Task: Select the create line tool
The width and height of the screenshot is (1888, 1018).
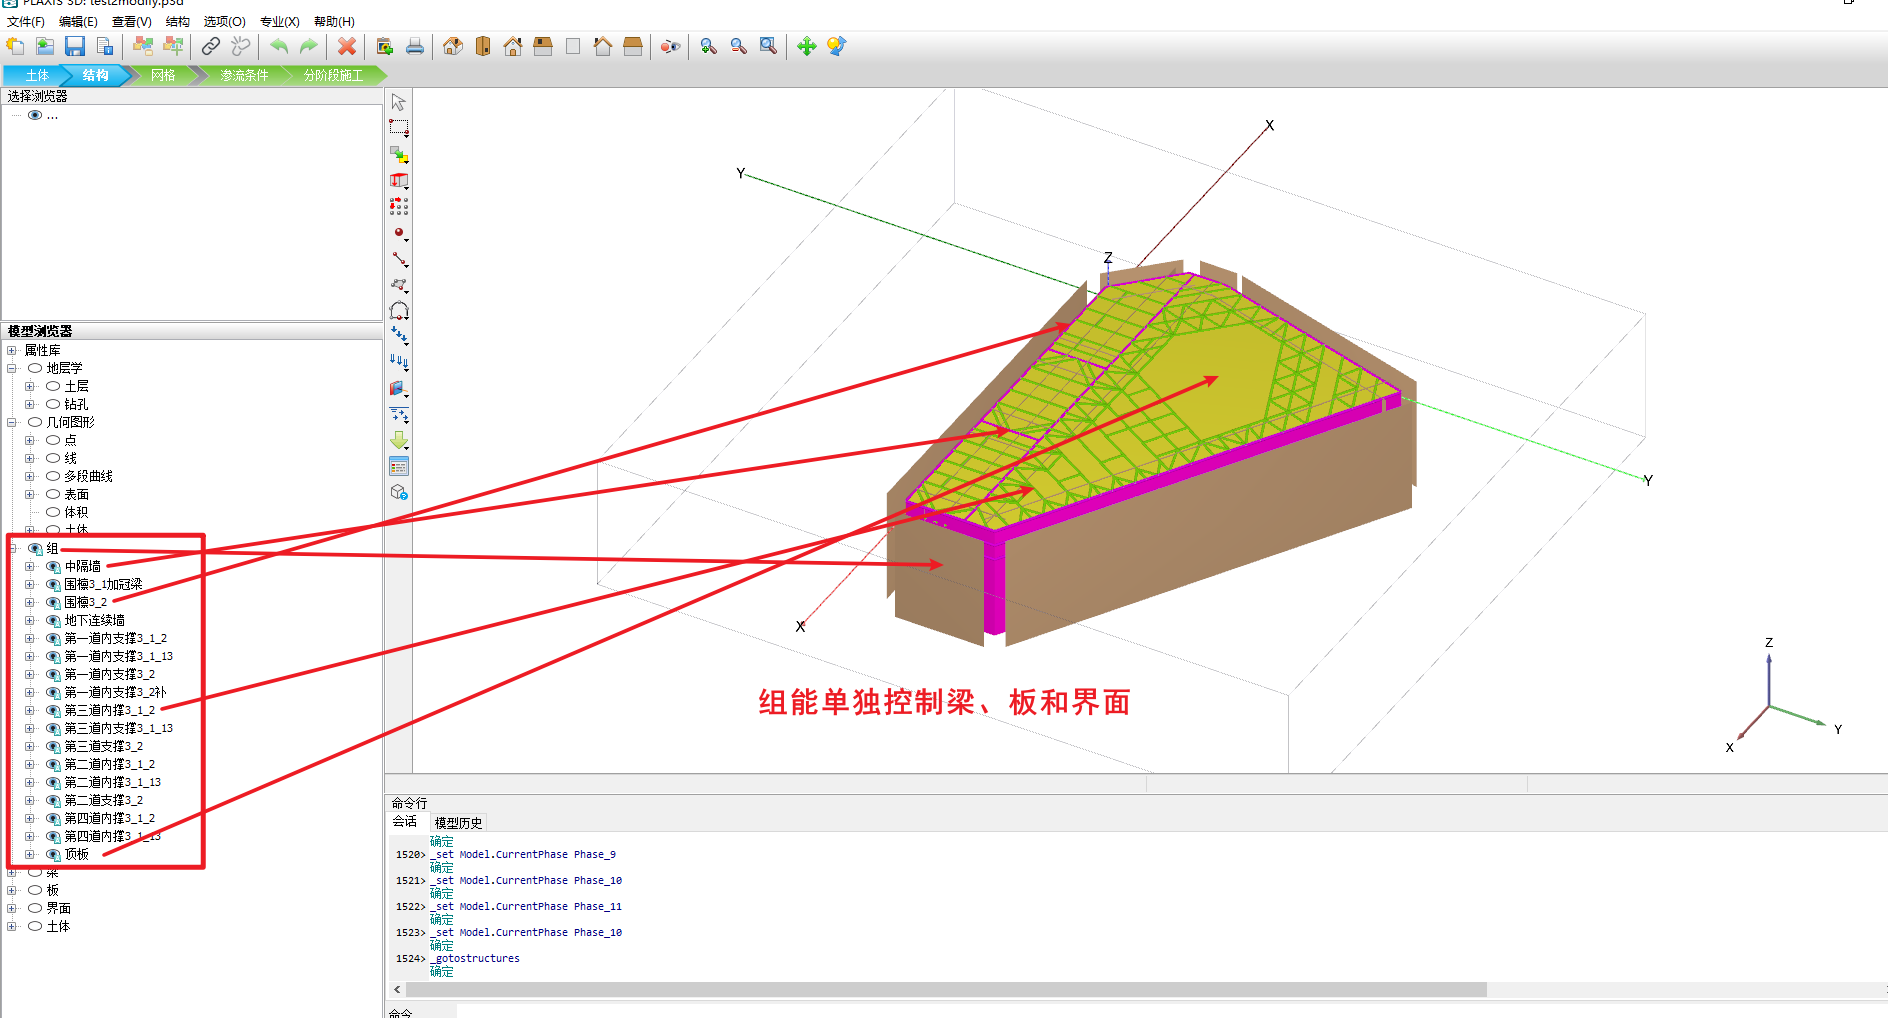Action: click(399, 259)
